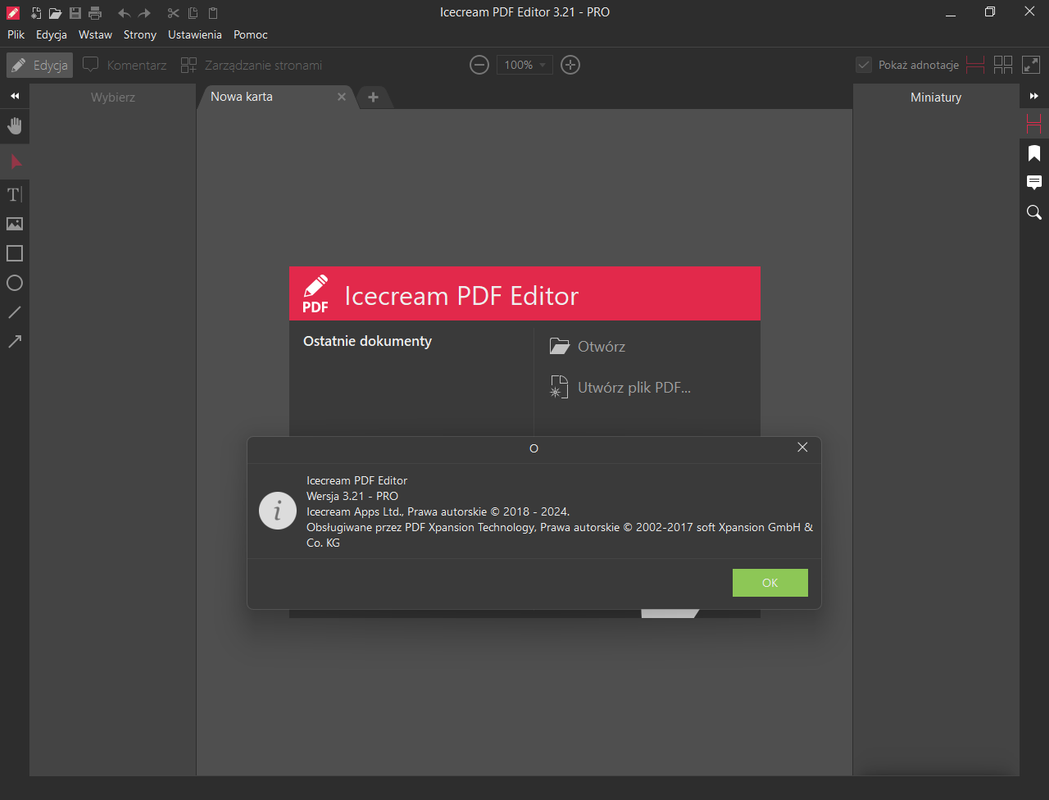Click the fullscreen expand icon

pos(1031,65)
